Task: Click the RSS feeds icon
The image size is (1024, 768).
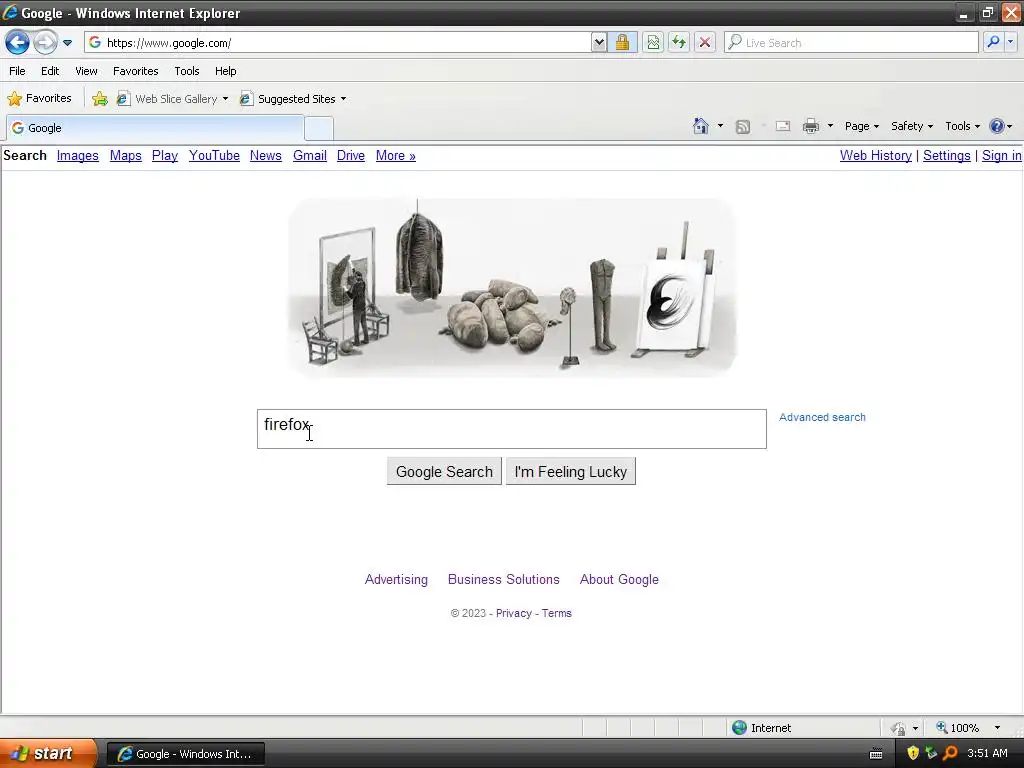Action: coord(743,127)
